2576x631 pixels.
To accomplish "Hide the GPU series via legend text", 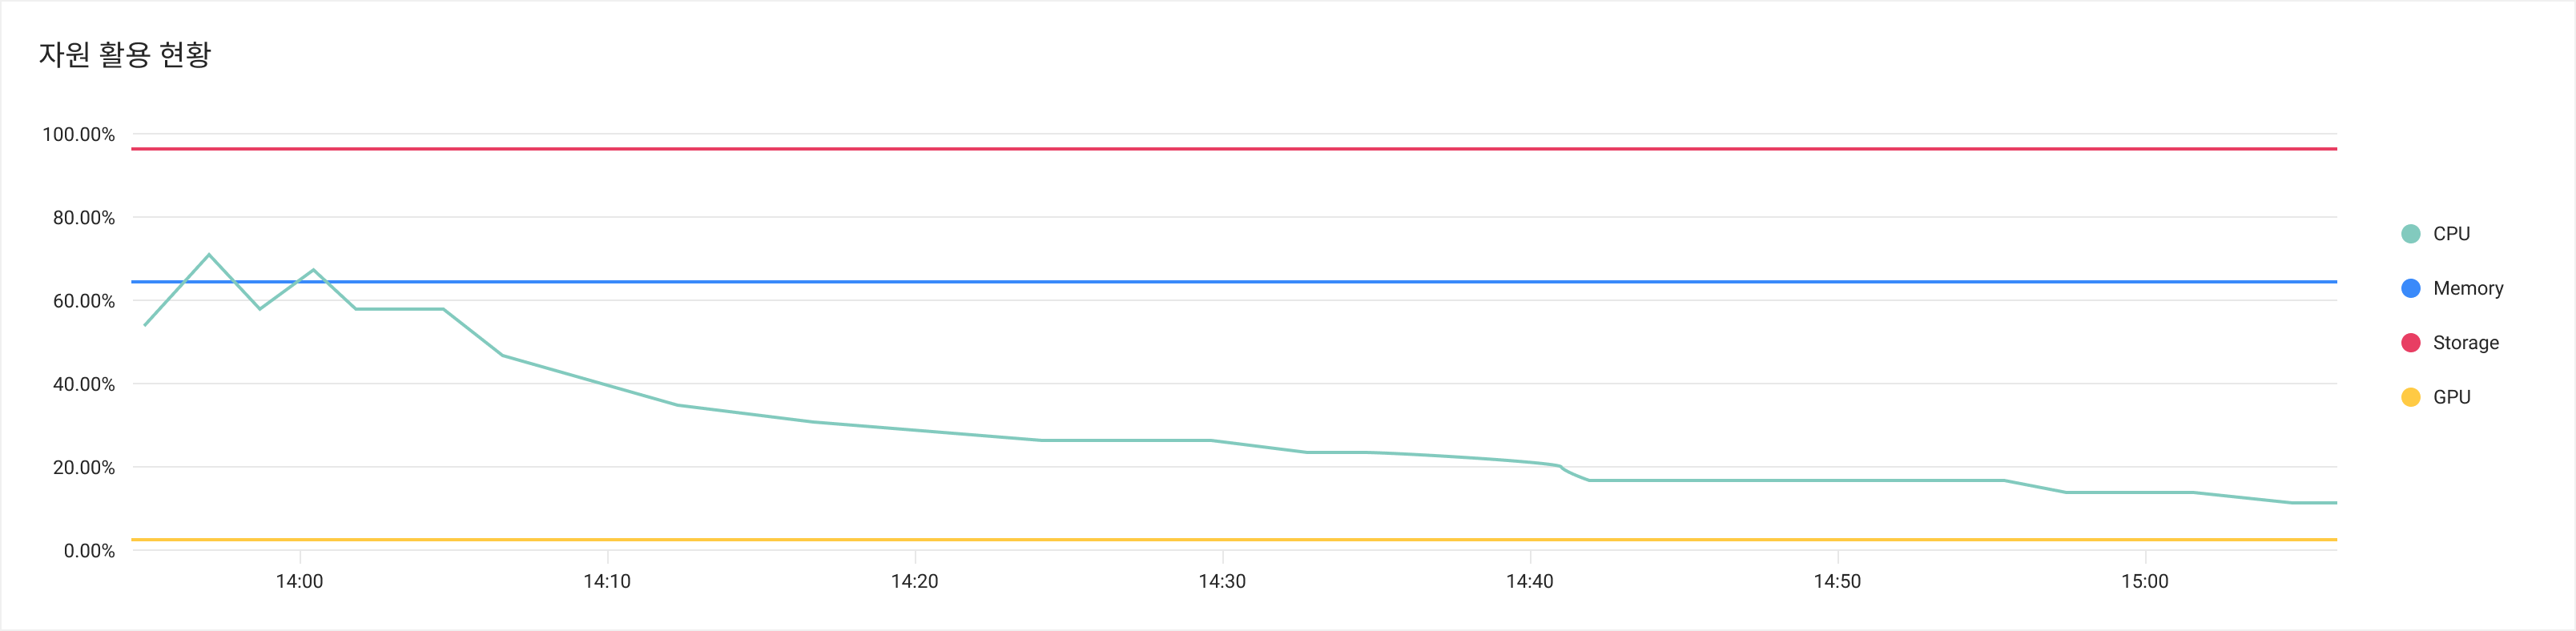I will (2451, 397).
